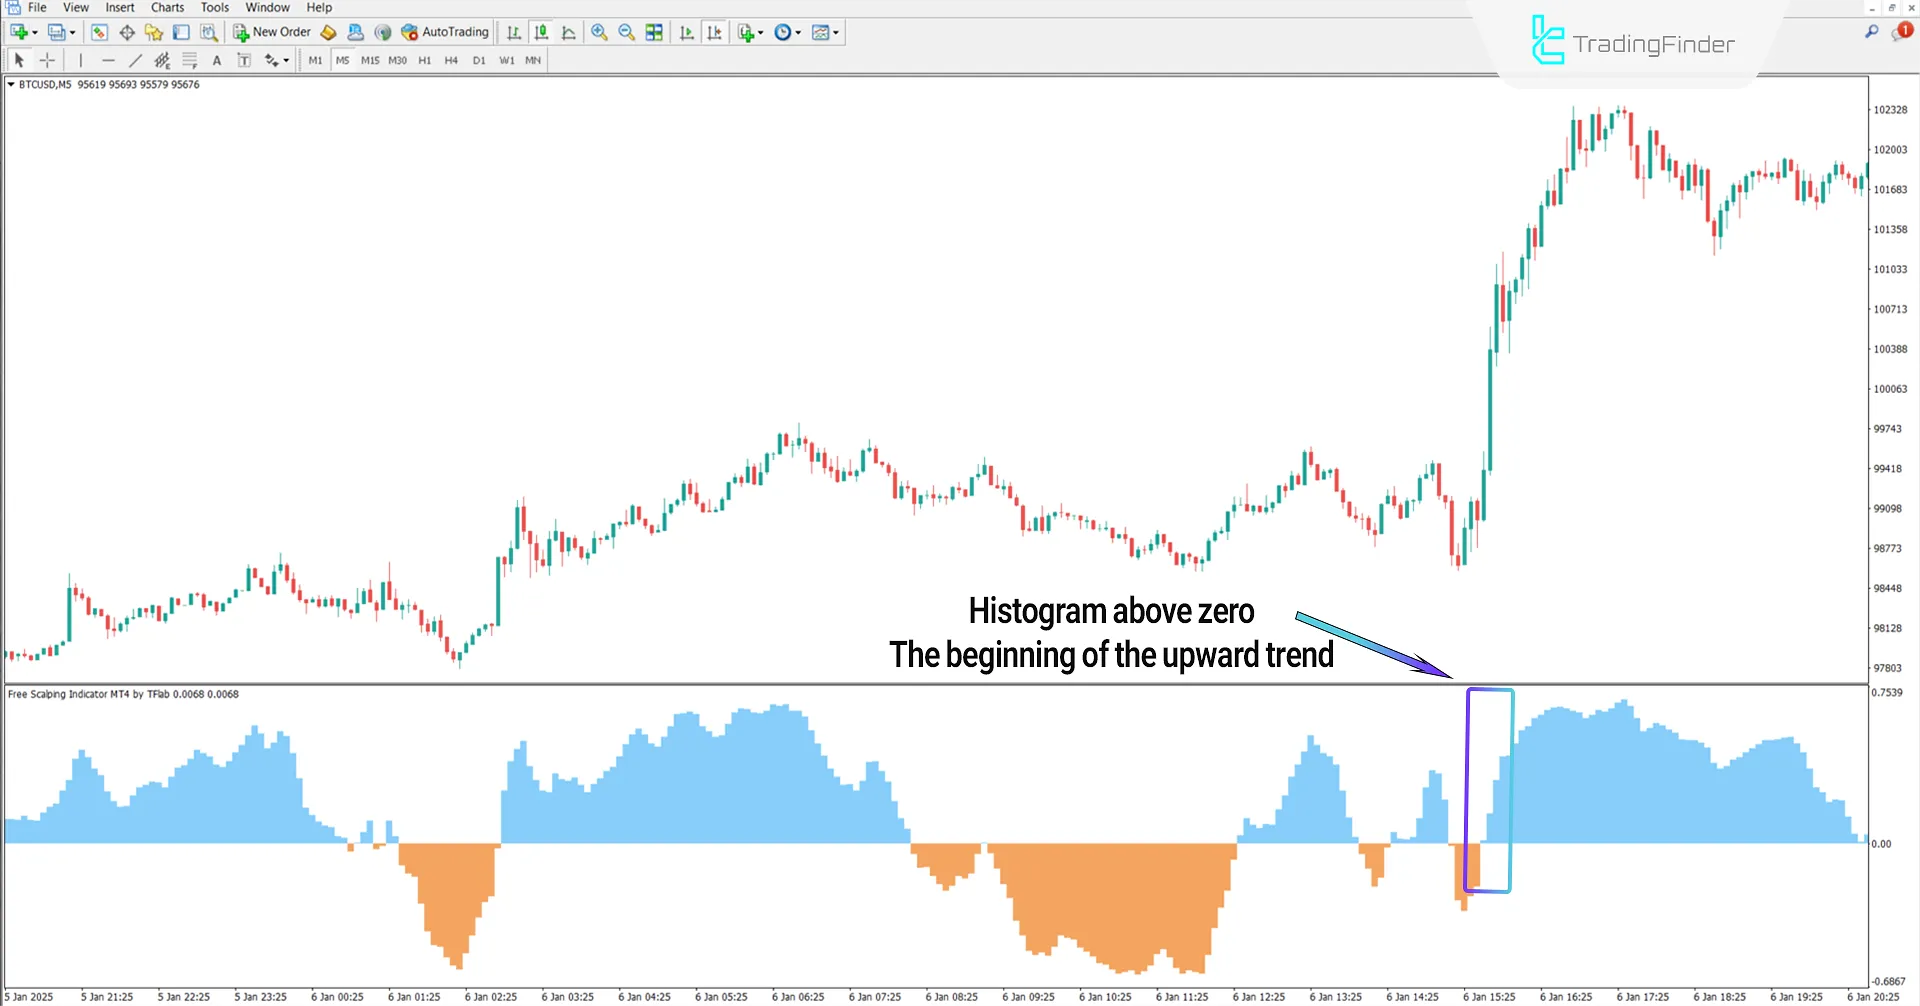
Task: Select candlestick chart display mode
Action: (x=541, y=32)
